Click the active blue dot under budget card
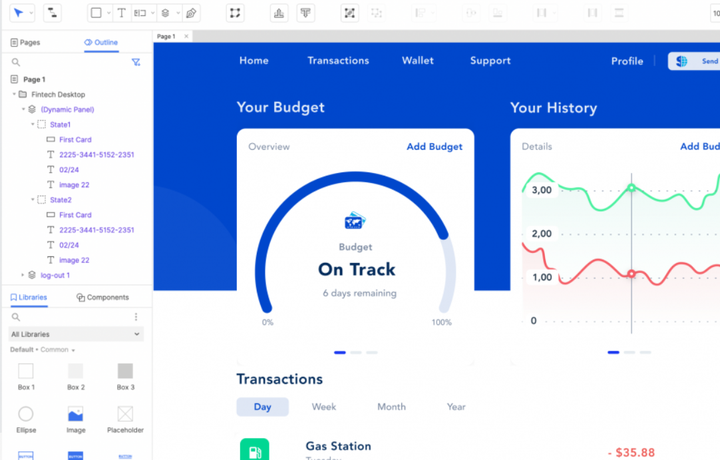 [x=340, y=353]
